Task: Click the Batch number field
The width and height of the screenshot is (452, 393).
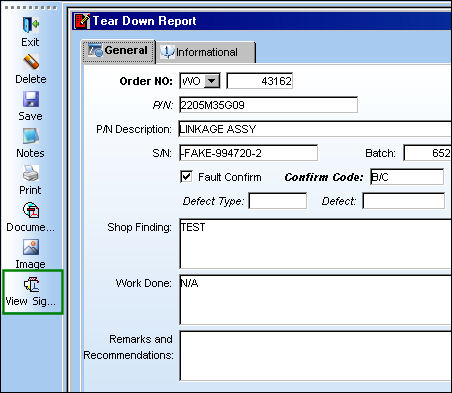Action: coord(428,153)
